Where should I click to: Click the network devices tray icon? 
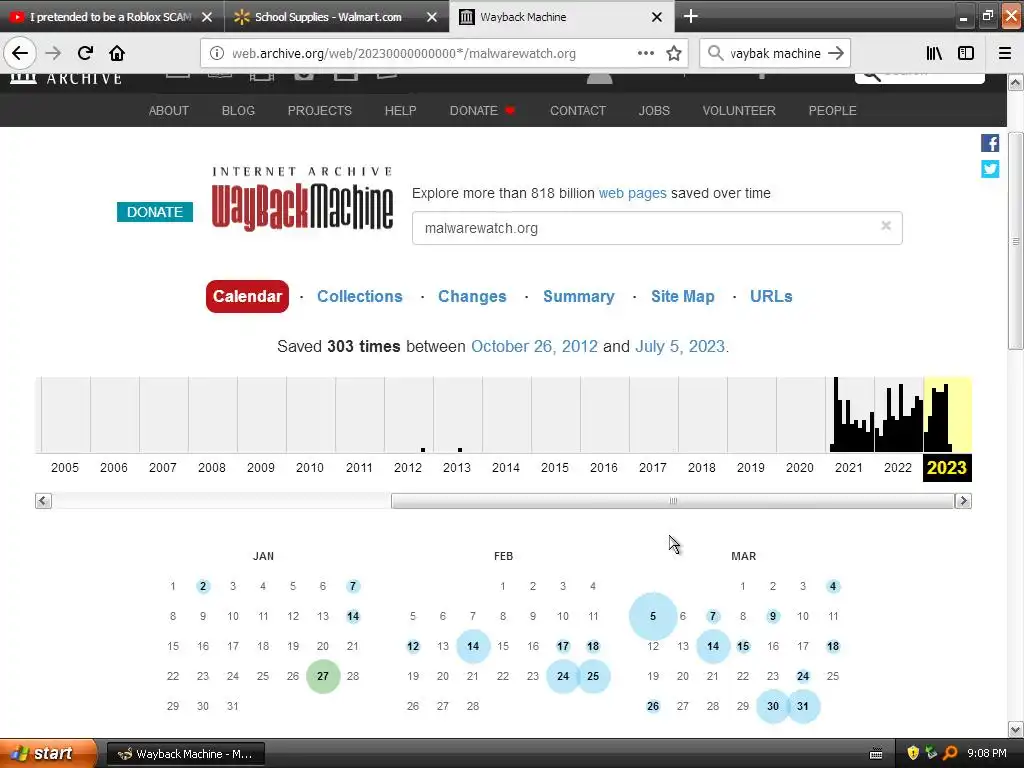[x=931, y=753]
